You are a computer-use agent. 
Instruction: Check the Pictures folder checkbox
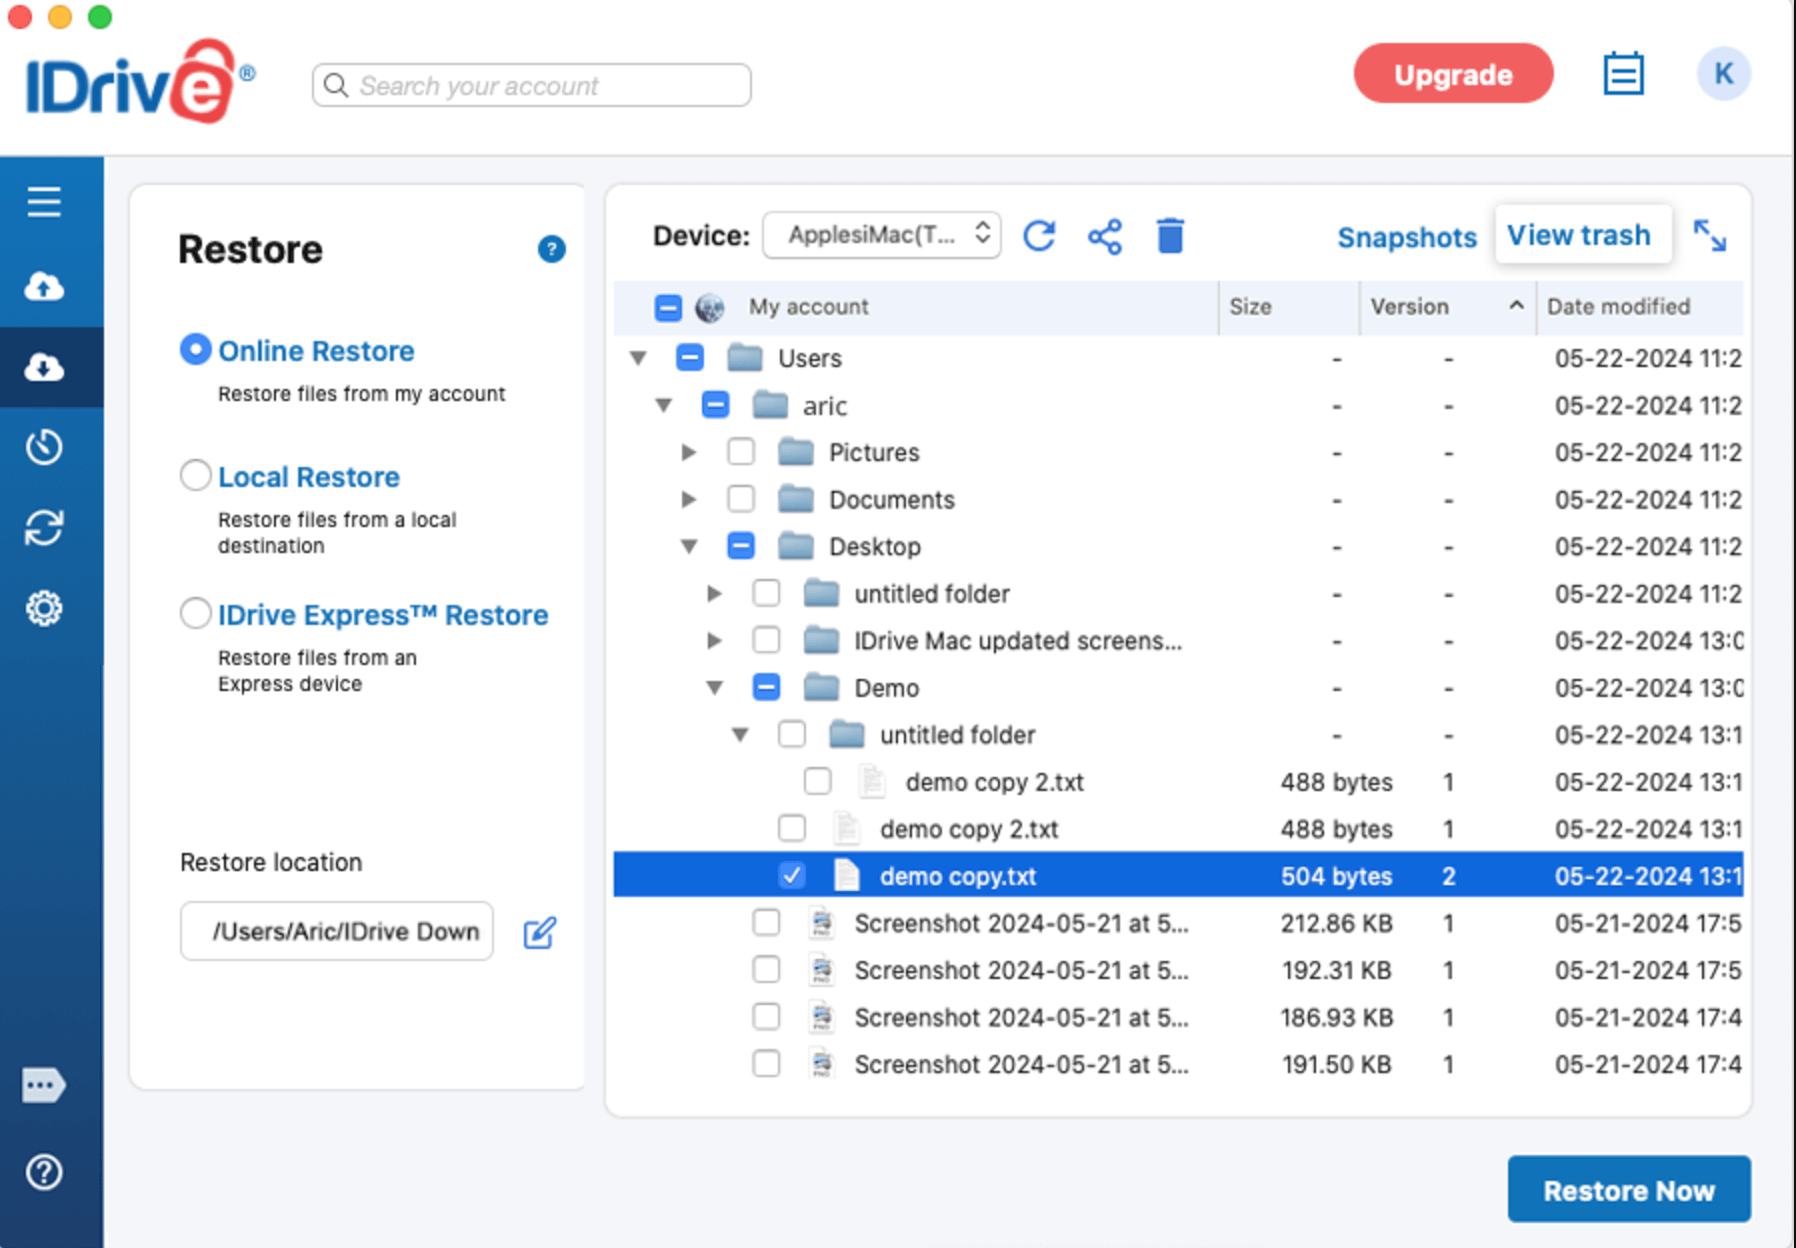741,452
